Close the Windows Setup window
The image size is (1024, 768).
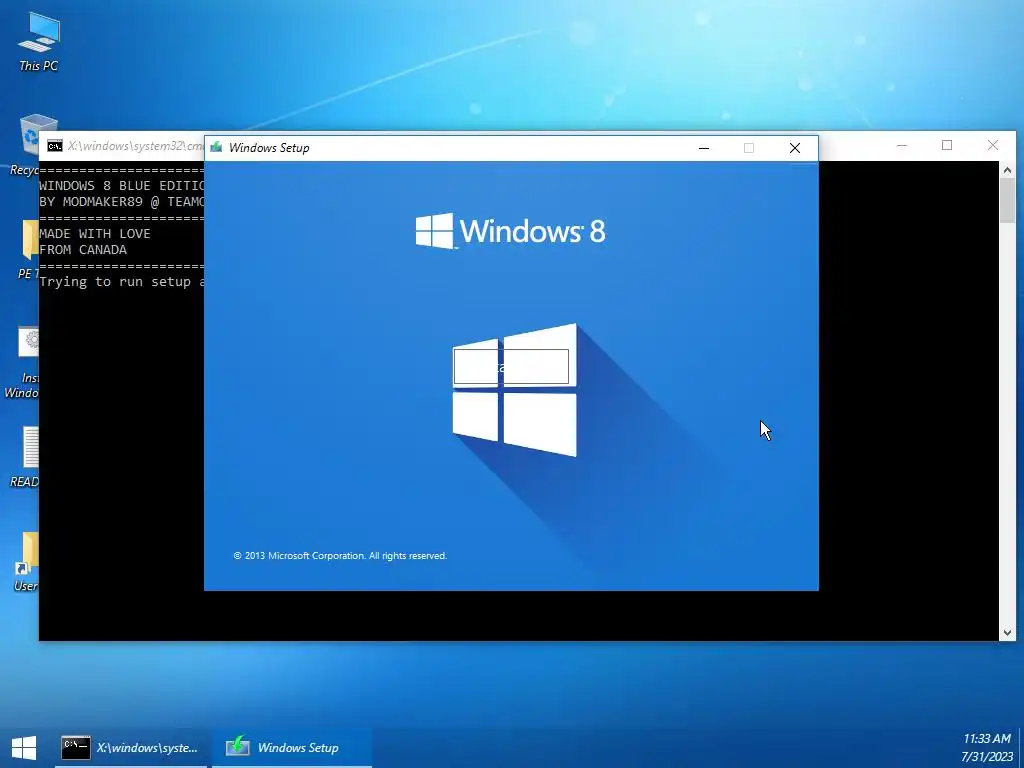tap(795, 148)
